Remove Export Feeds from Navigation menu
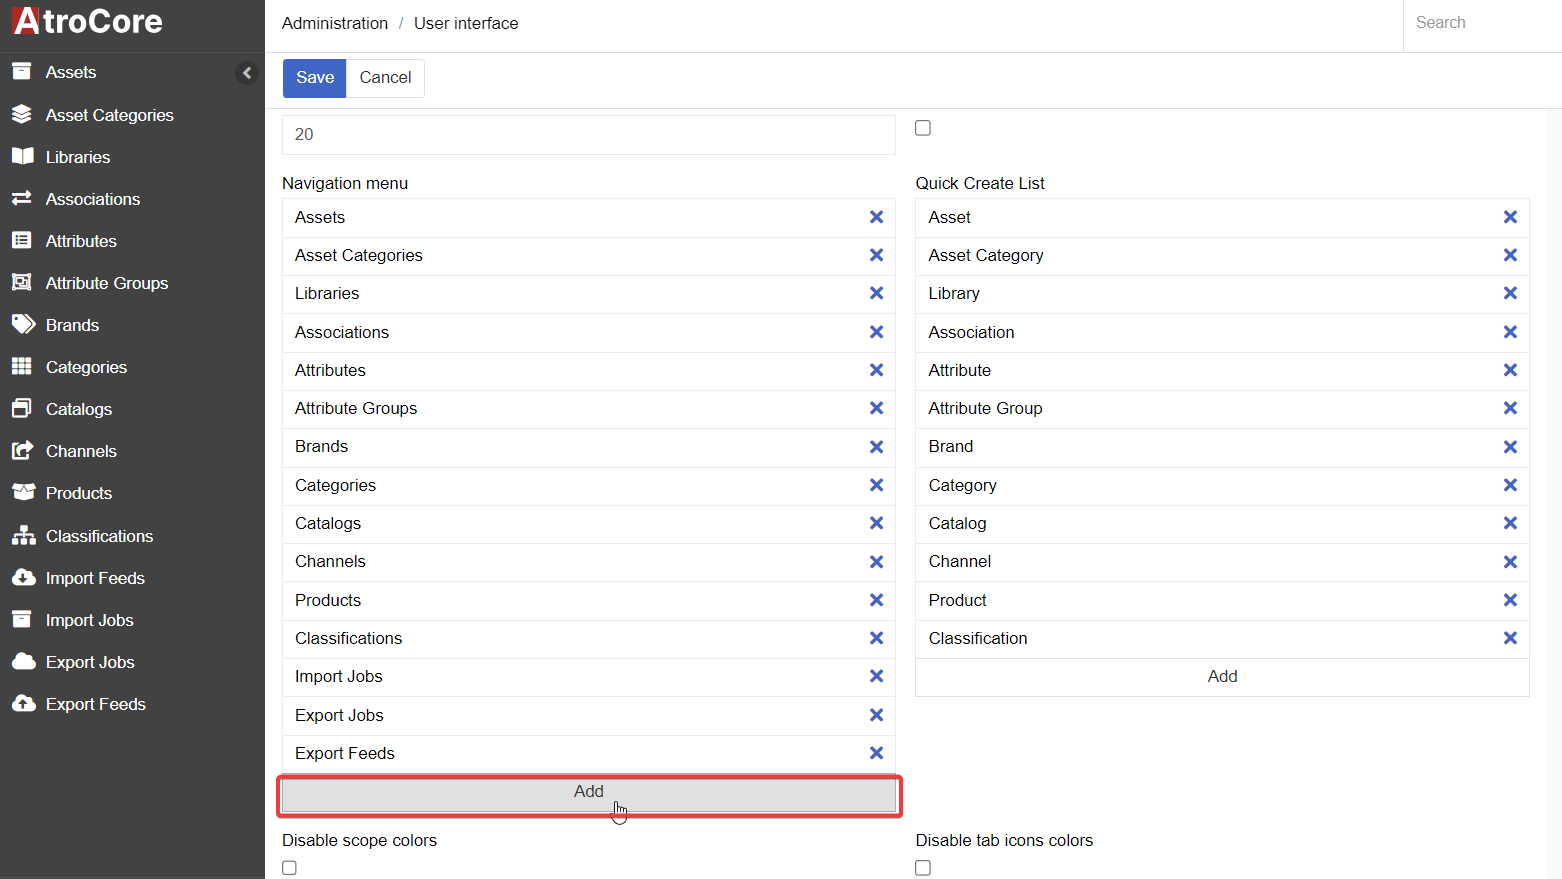The image size is (1562, 879). (x=876, y=753)
